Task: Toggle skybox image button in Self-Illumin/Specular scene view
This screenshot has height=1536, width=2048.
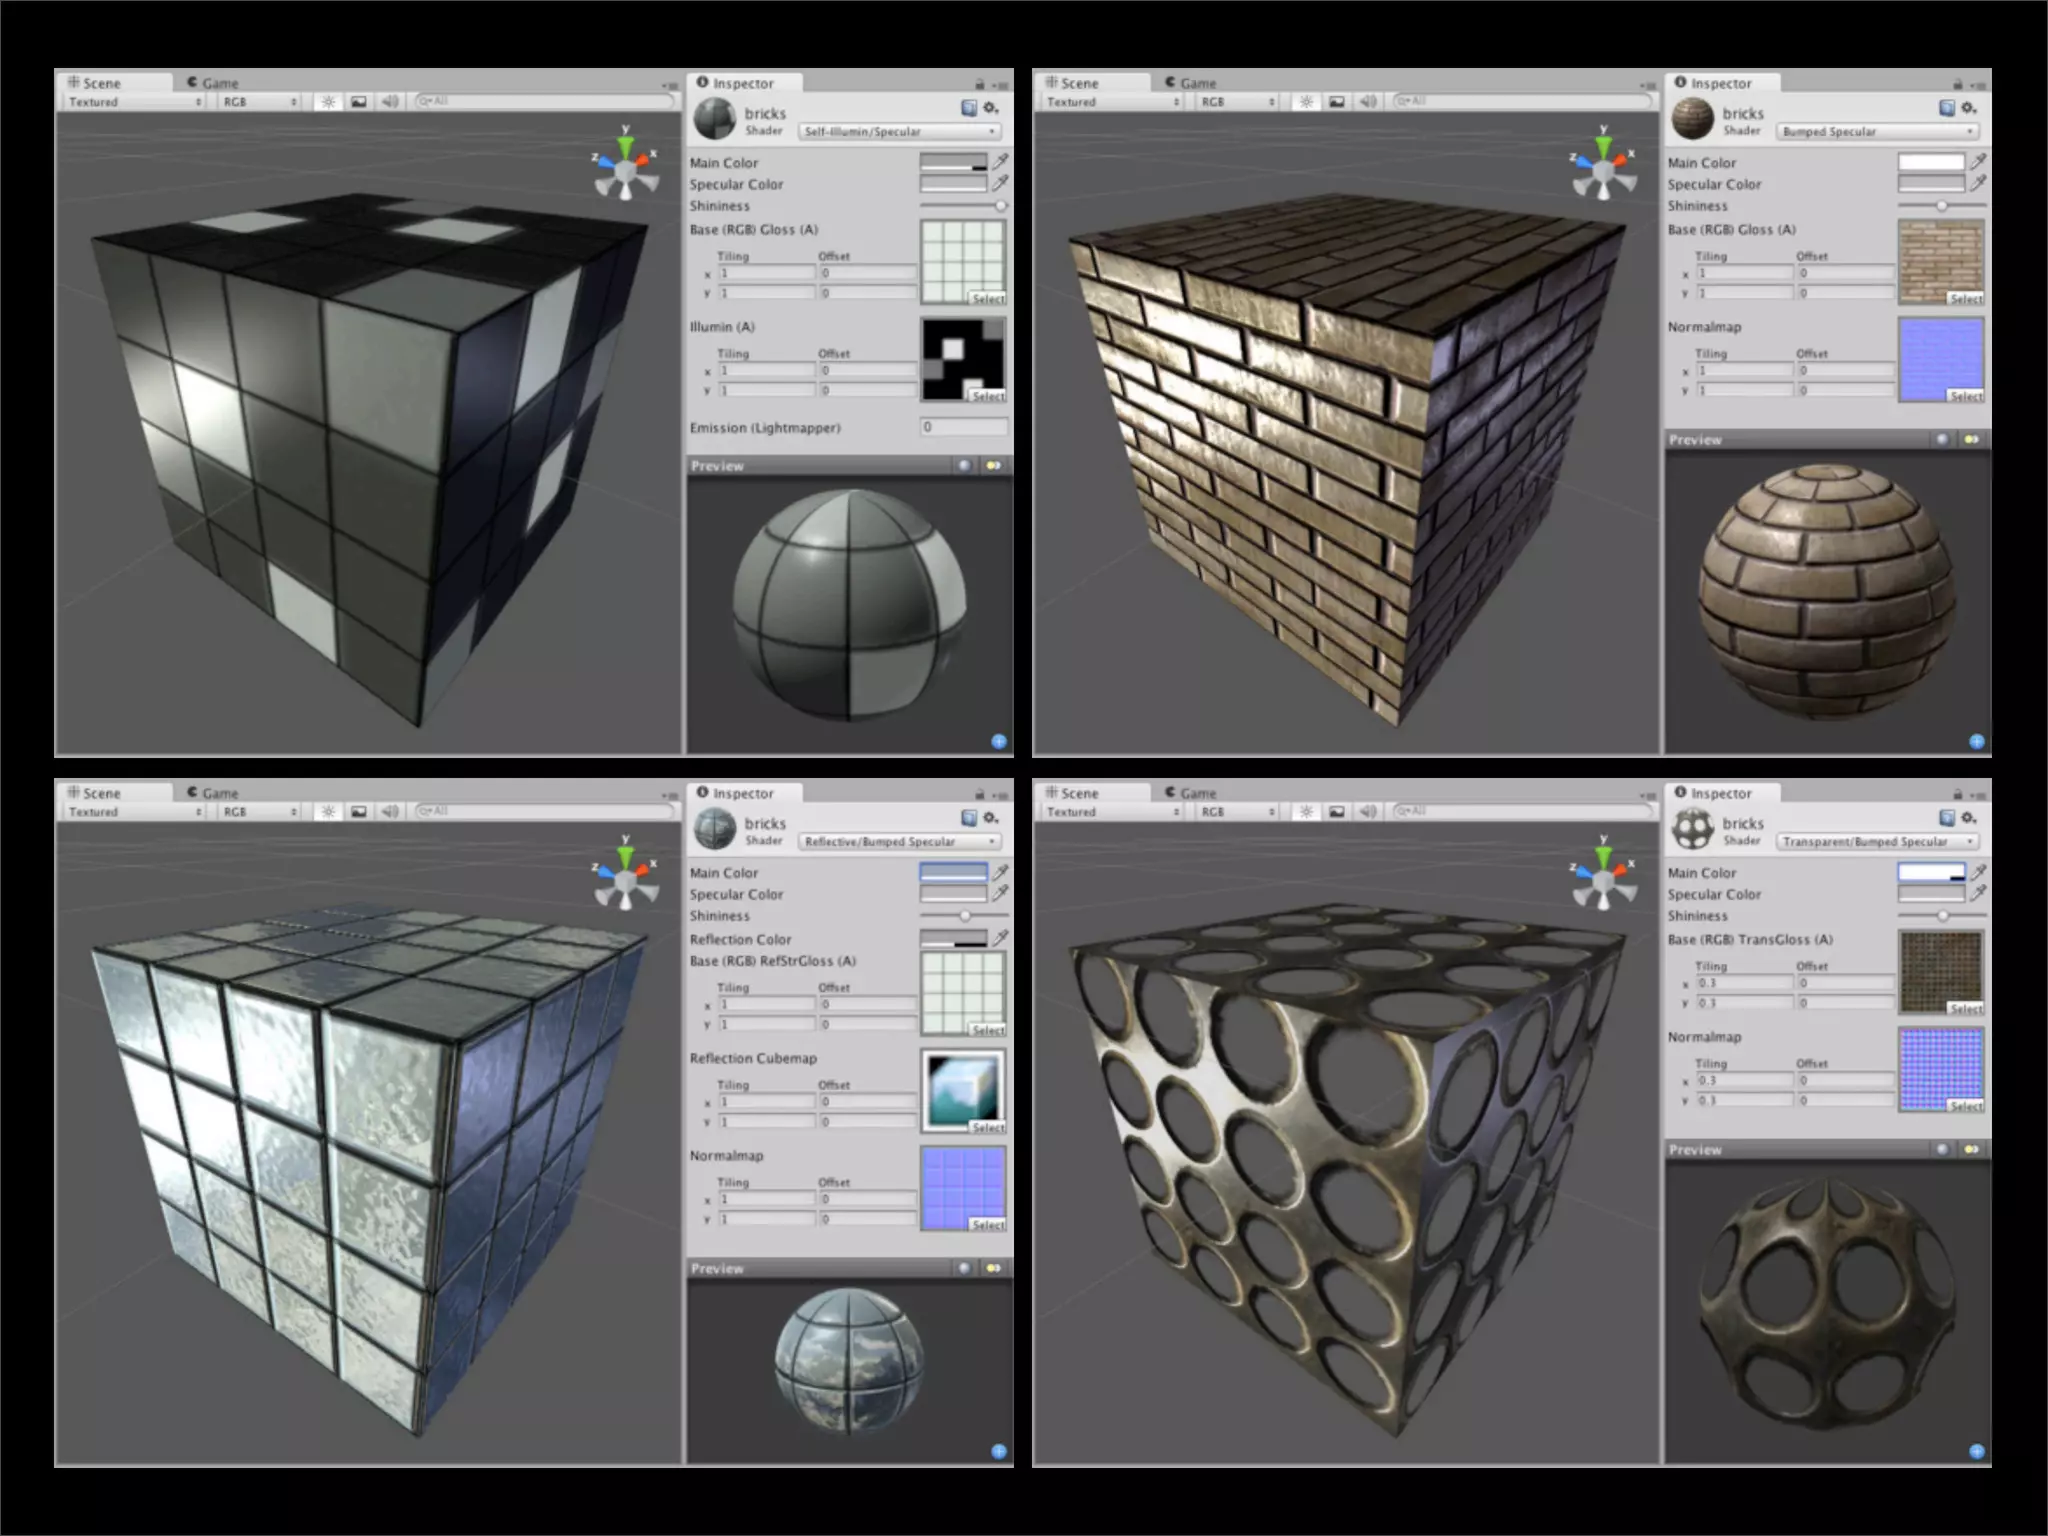Action: point(358,102)
